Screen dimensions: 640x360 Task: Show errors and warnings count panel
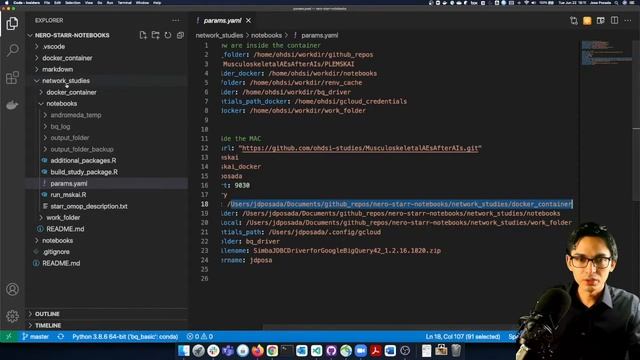pyautogui.click(x=200, y=337)
